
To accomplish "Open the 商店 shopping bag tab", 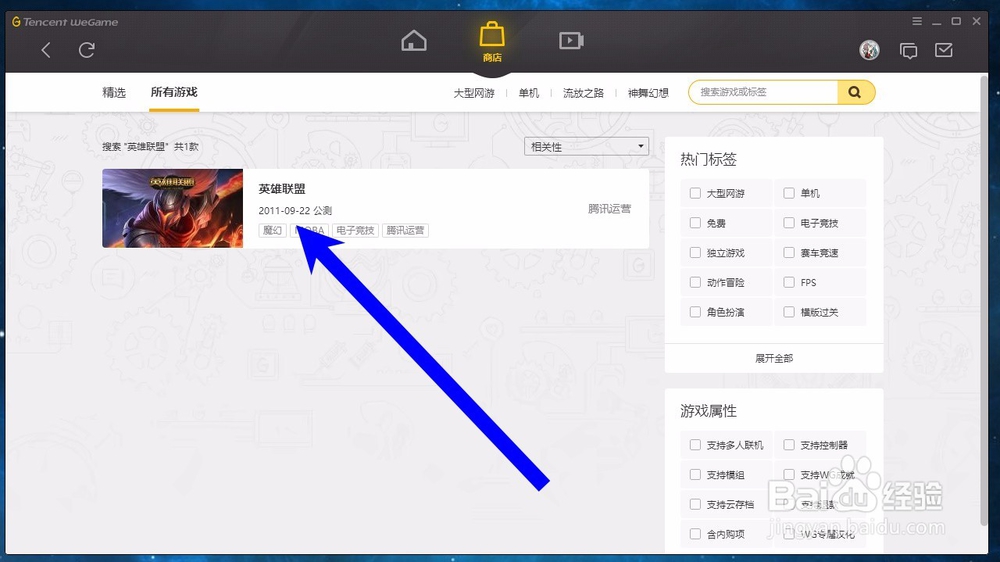I will pyautogui.click(x=492, y=42).
